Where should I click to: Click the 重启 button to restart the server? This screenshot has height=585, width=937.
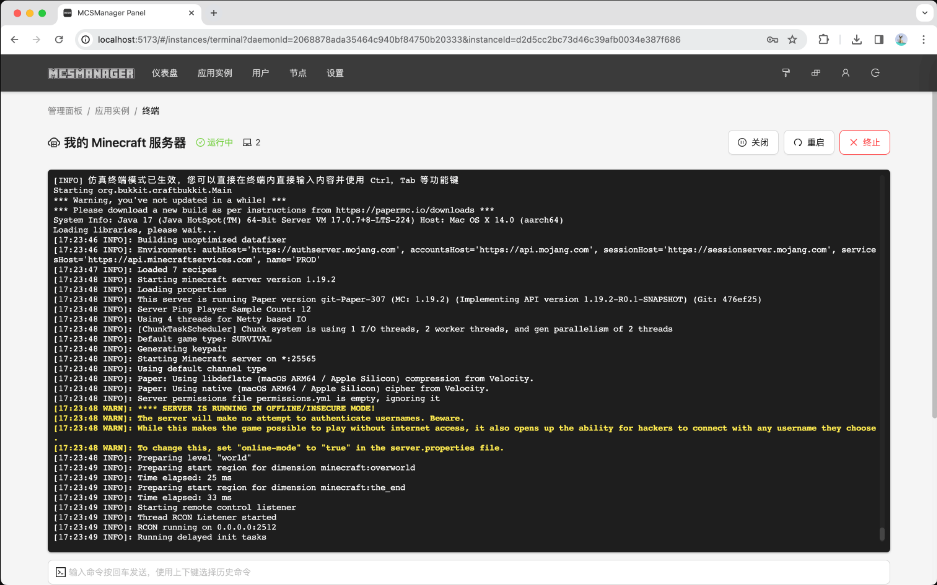tap(808, 142)
